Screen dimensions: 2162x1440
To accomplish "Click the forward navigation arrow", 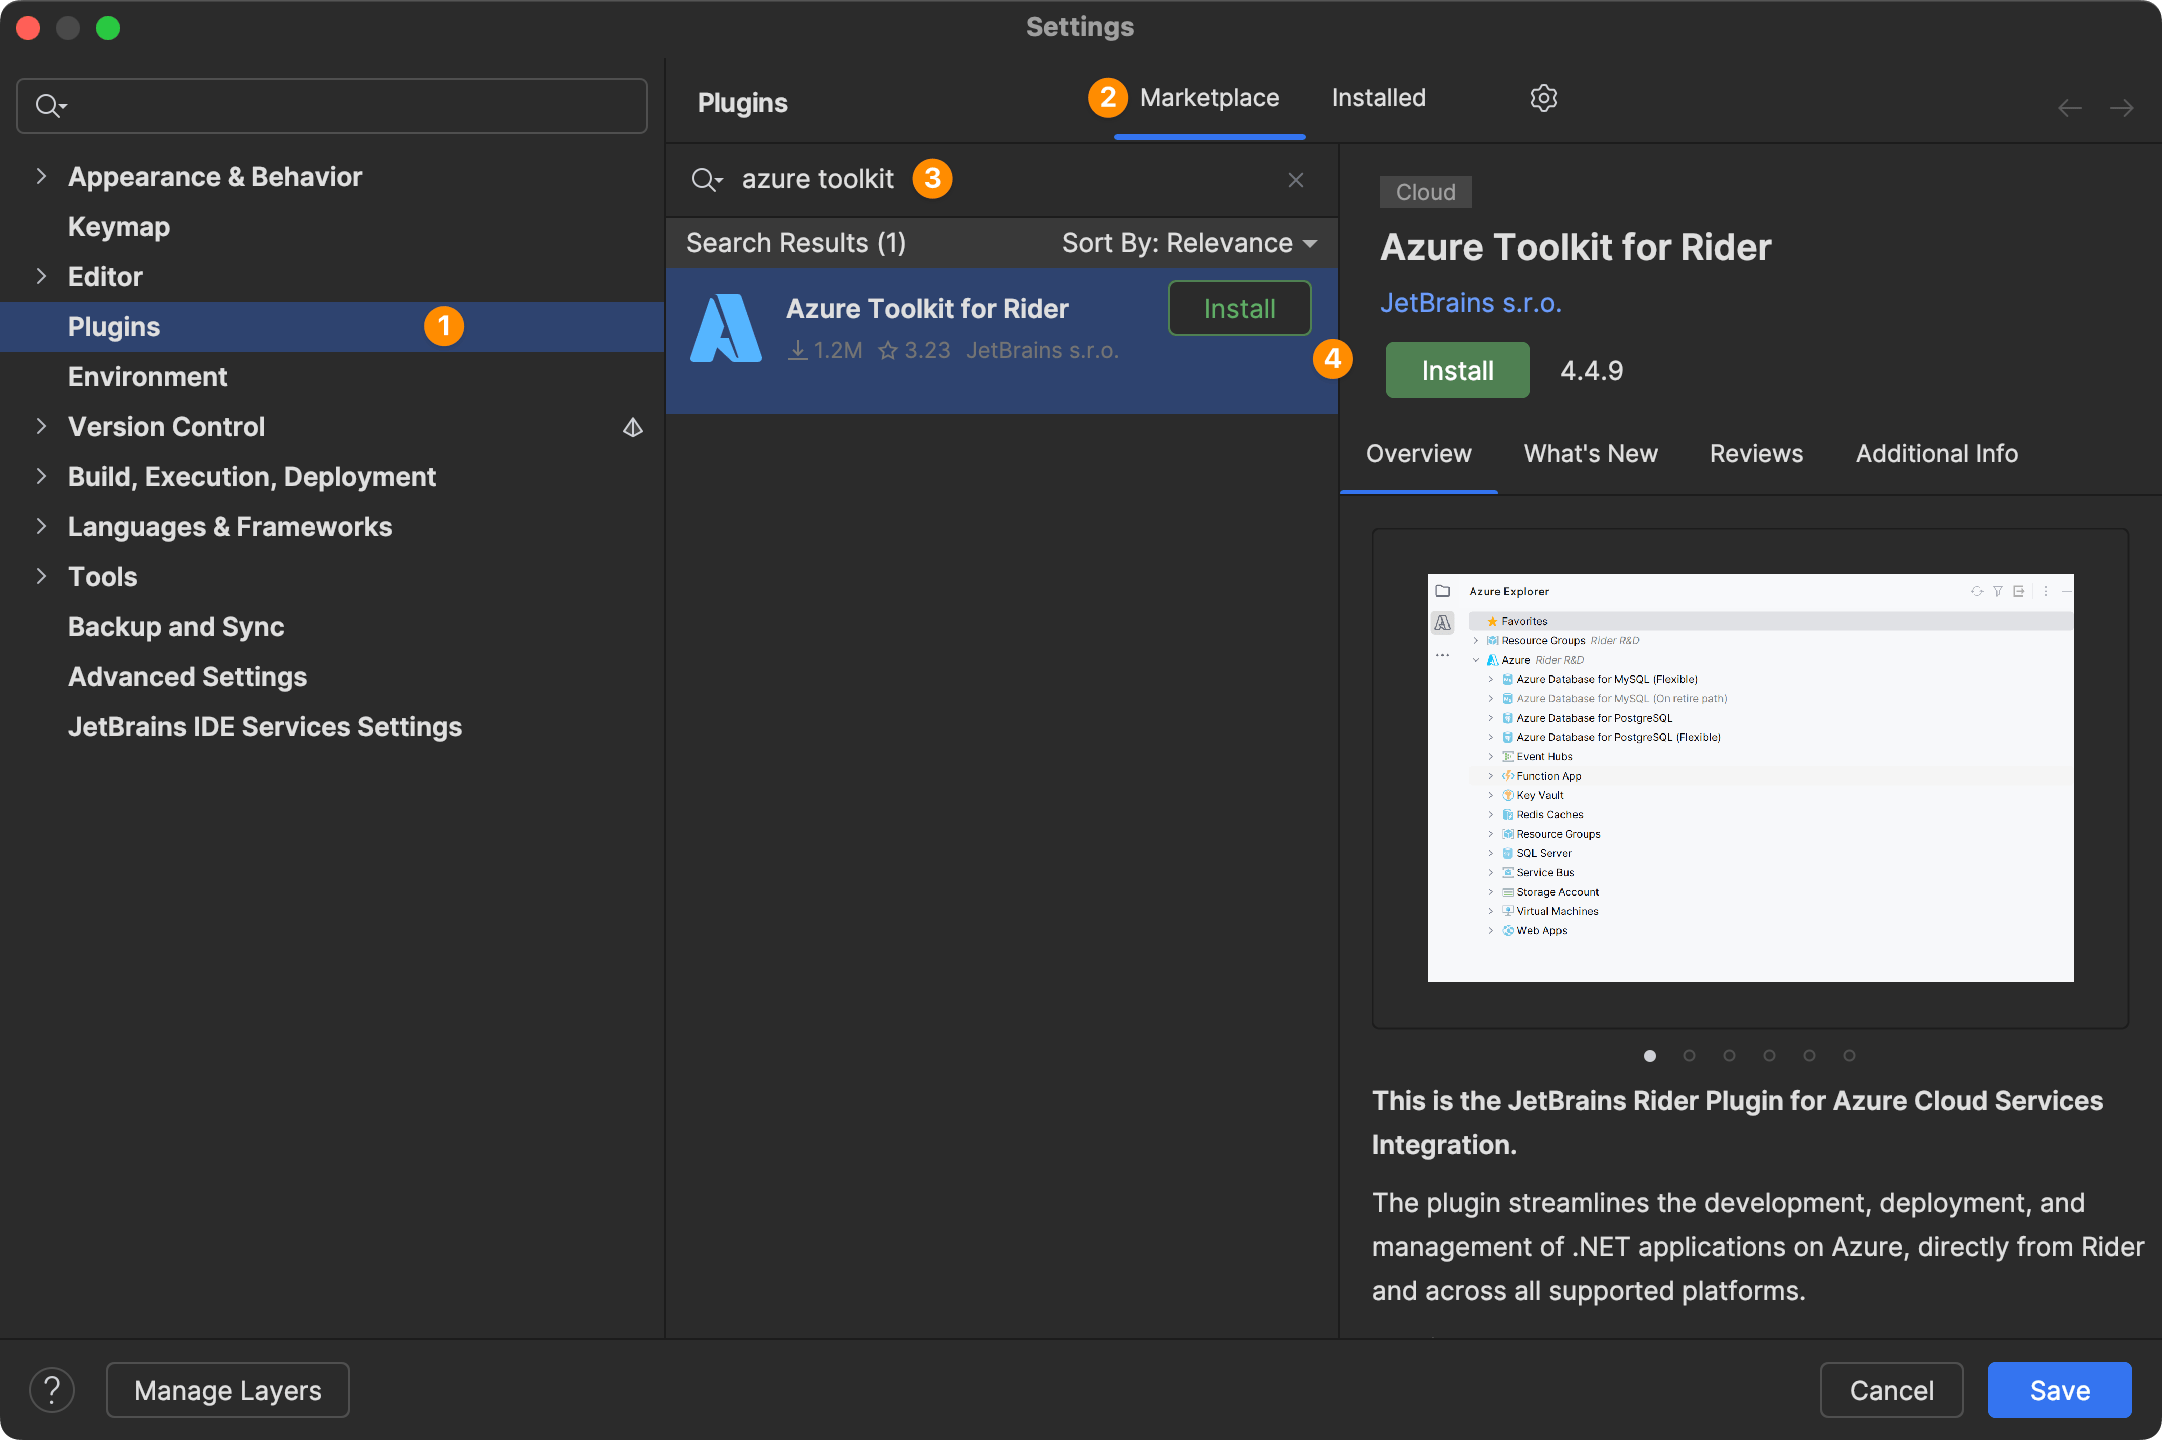I will click(2123, 107).
